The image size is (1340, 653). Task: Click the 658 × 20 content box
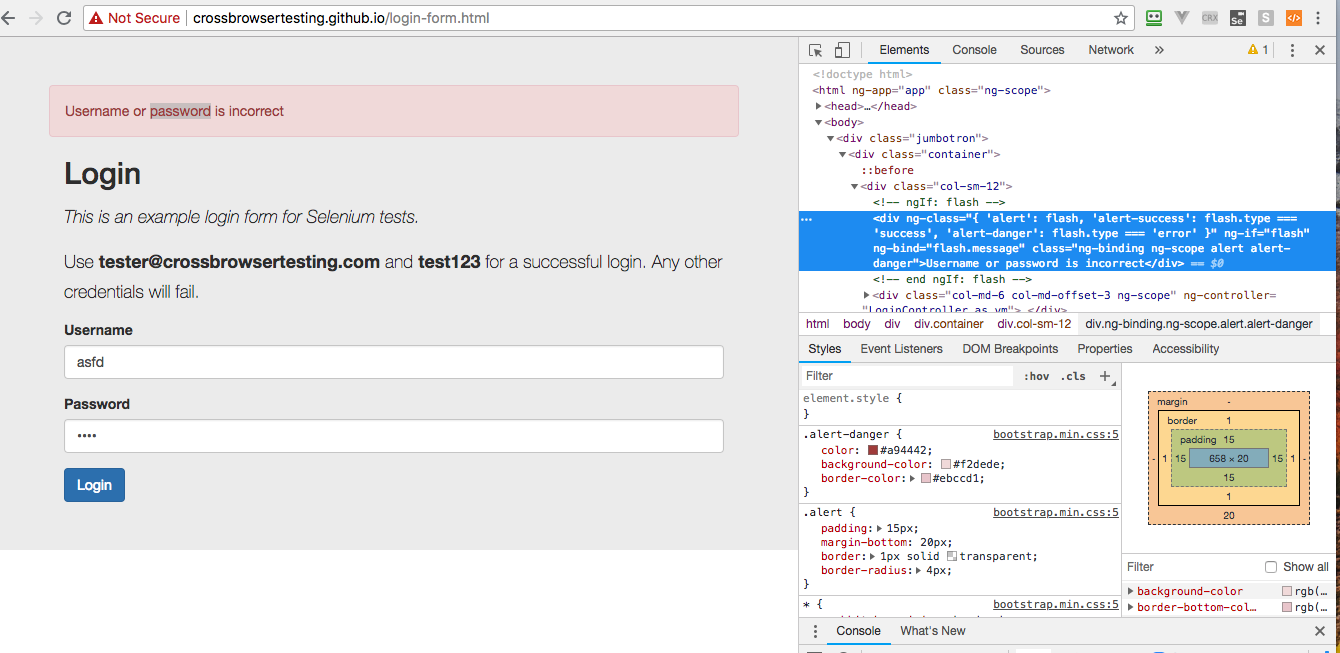(x=1229, y=458)
